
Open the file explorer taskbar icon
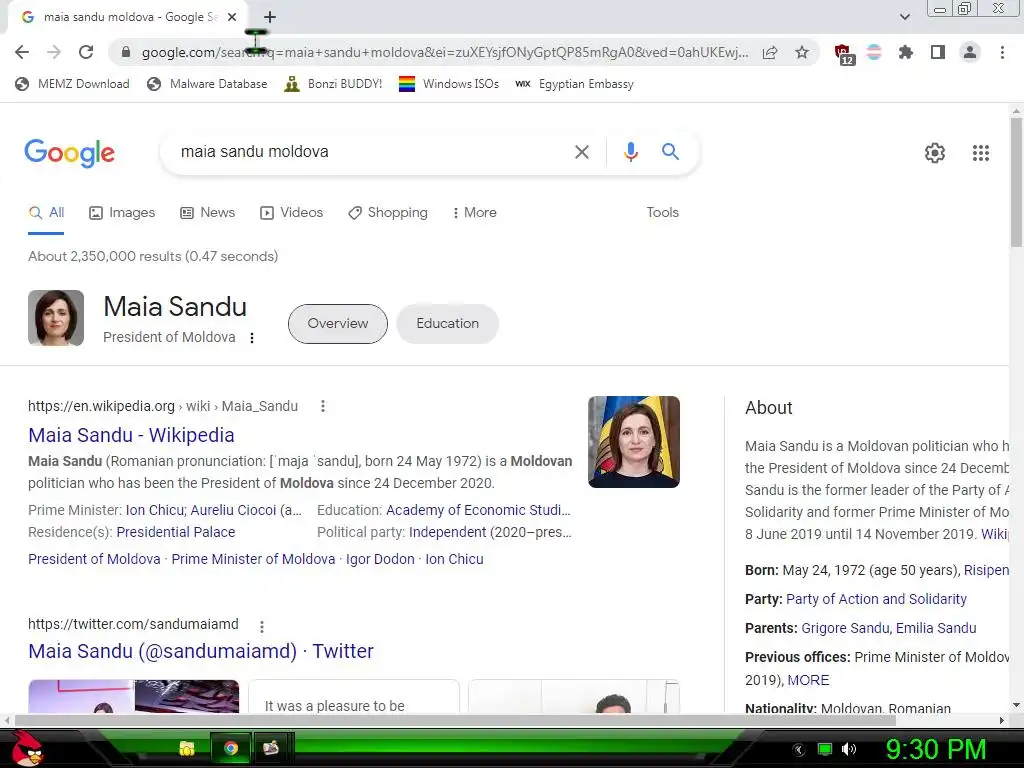coord(187,748)
